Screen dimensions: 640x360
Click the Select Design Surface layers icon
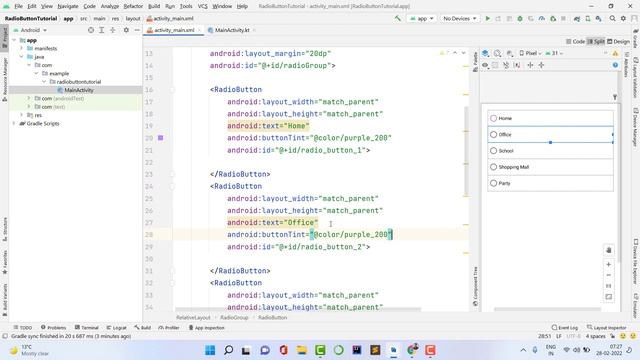click(485, 53)
